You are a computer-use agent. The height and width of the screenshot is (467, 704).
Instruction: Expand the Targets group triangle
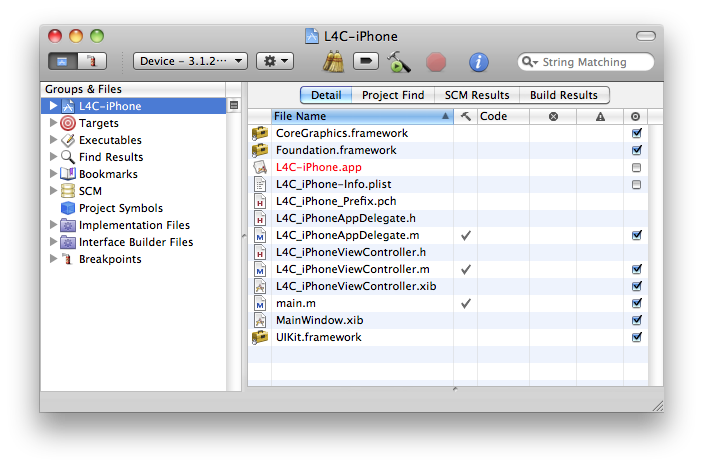pyautogui.click(x=53, y=123)
